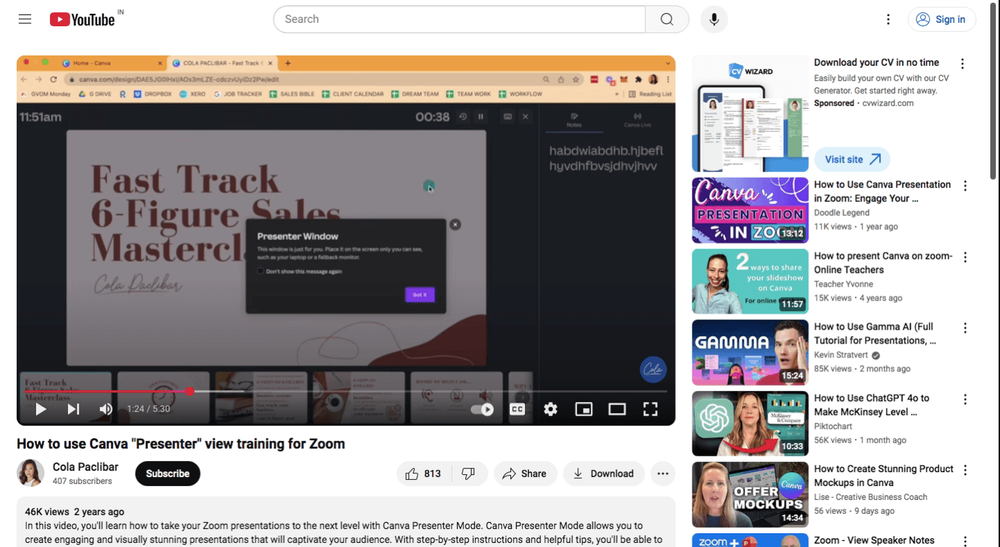Switch to miniplayer mode
This screenshot has width=1000, height=547.
[584, 409]
